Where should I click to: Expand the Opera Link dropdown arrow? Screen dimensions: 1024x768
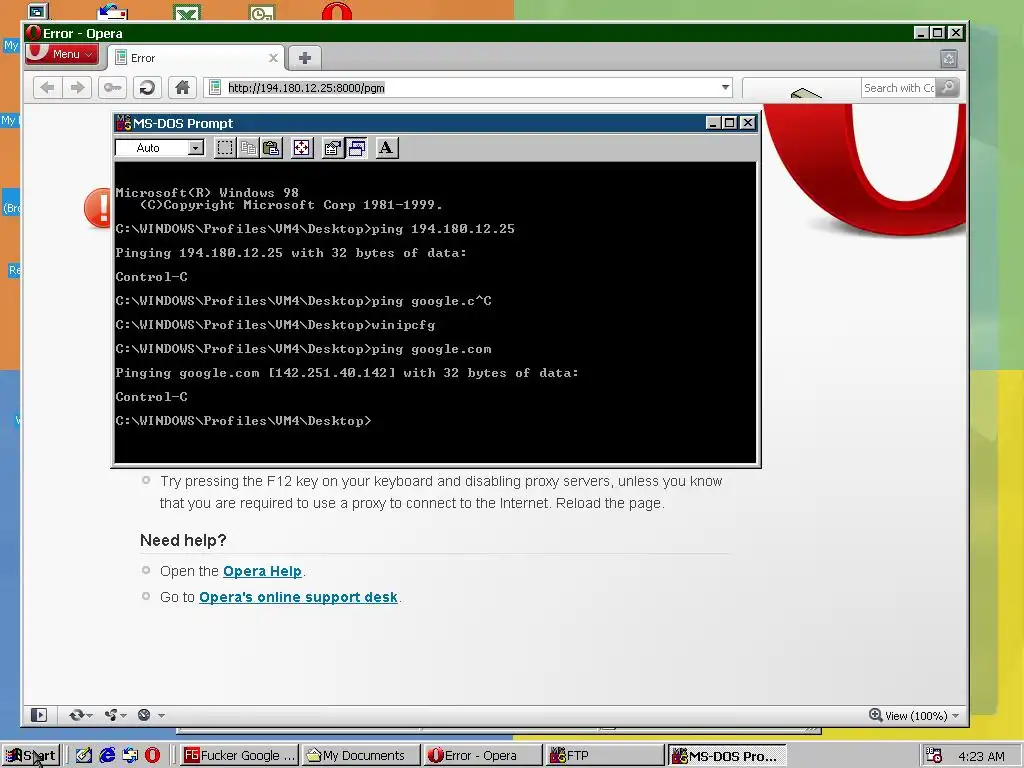89,716
